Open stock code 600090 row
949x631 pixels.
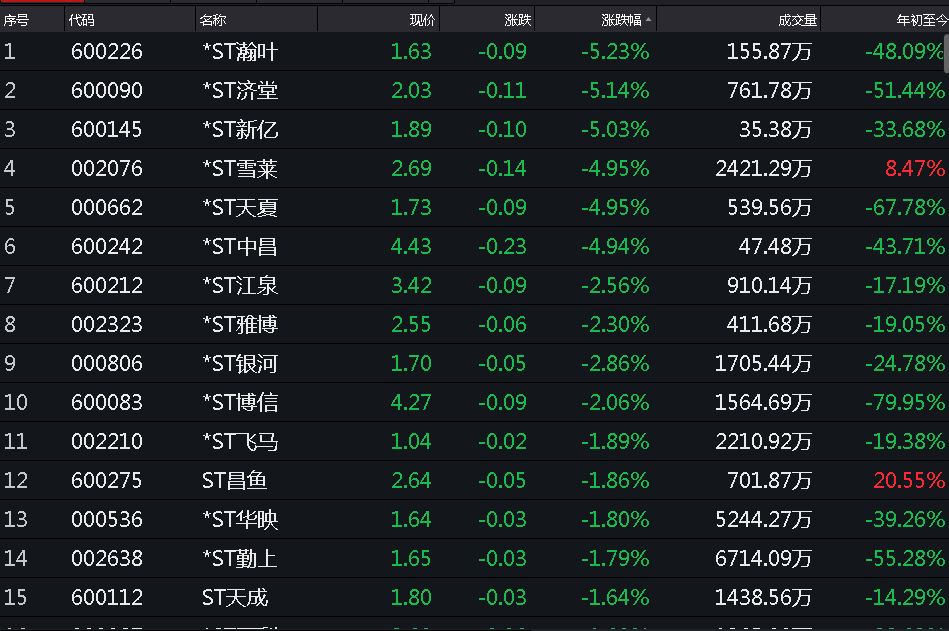(x=106, y=91)
